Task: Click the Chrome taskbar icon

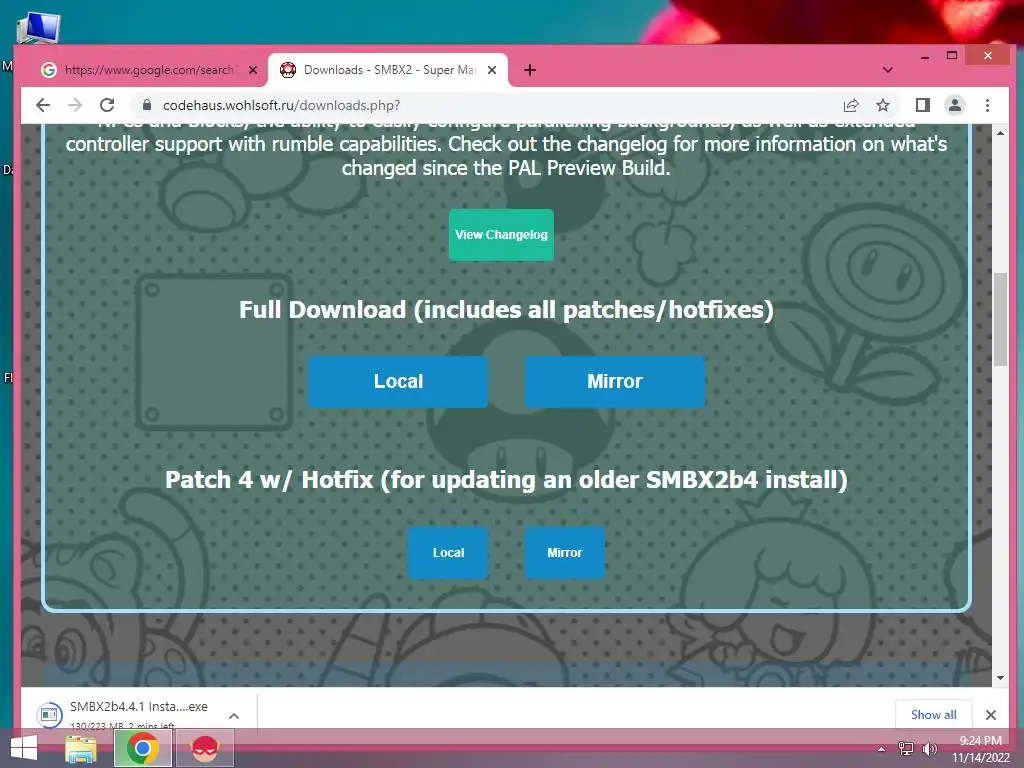Action: point(142,748)
